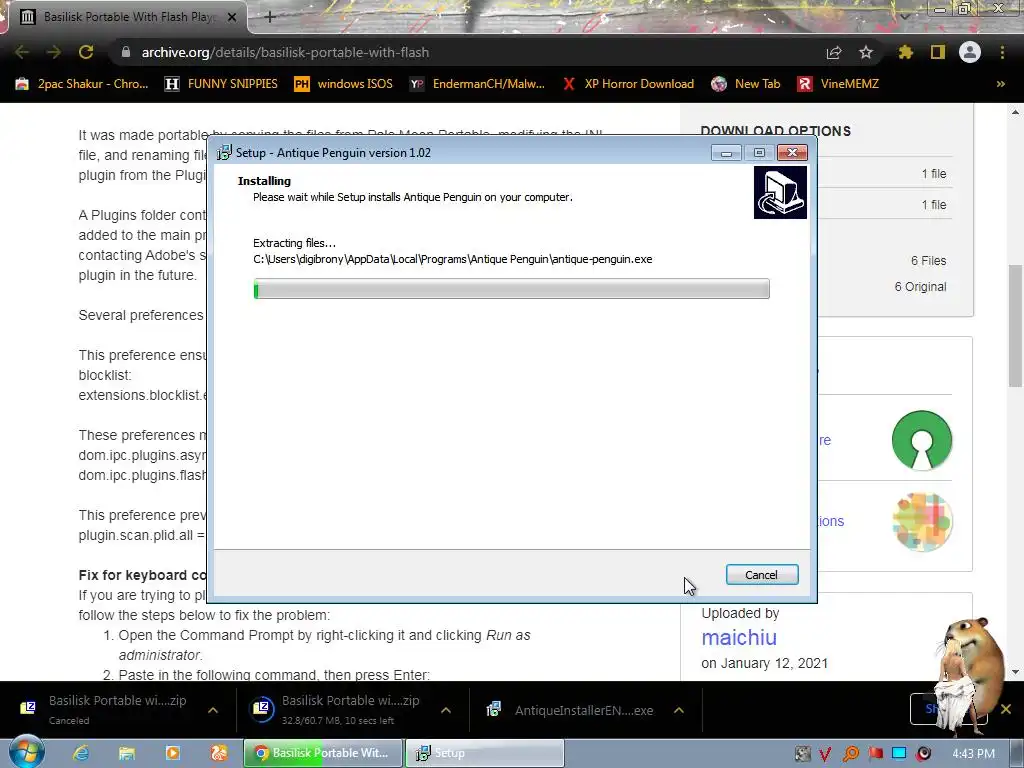Click the page vertical scrollbar thumb

[1015, 326]
